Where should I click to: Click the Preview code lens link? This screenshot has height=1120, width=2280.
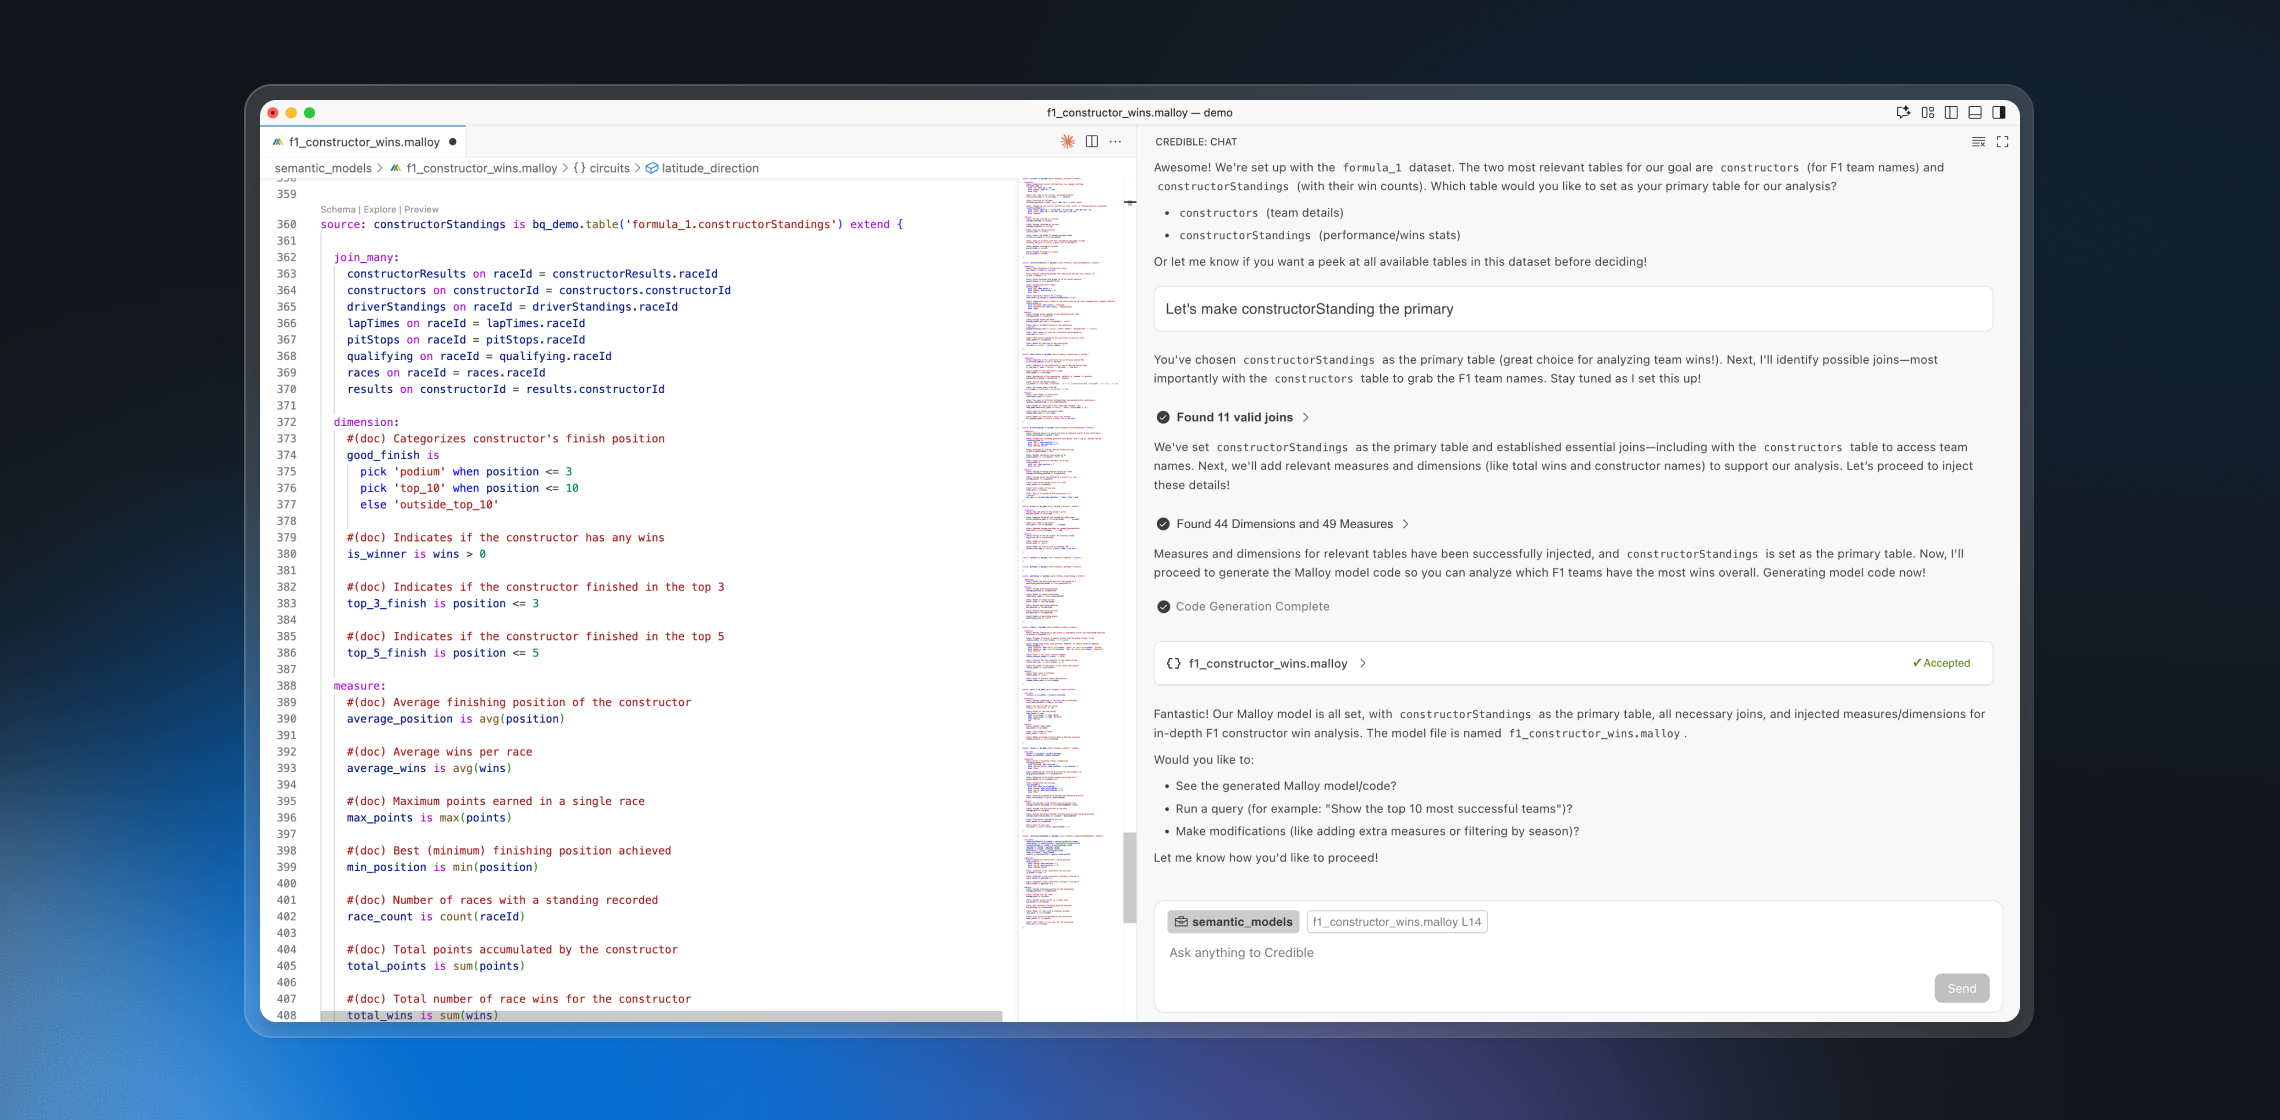421,210
